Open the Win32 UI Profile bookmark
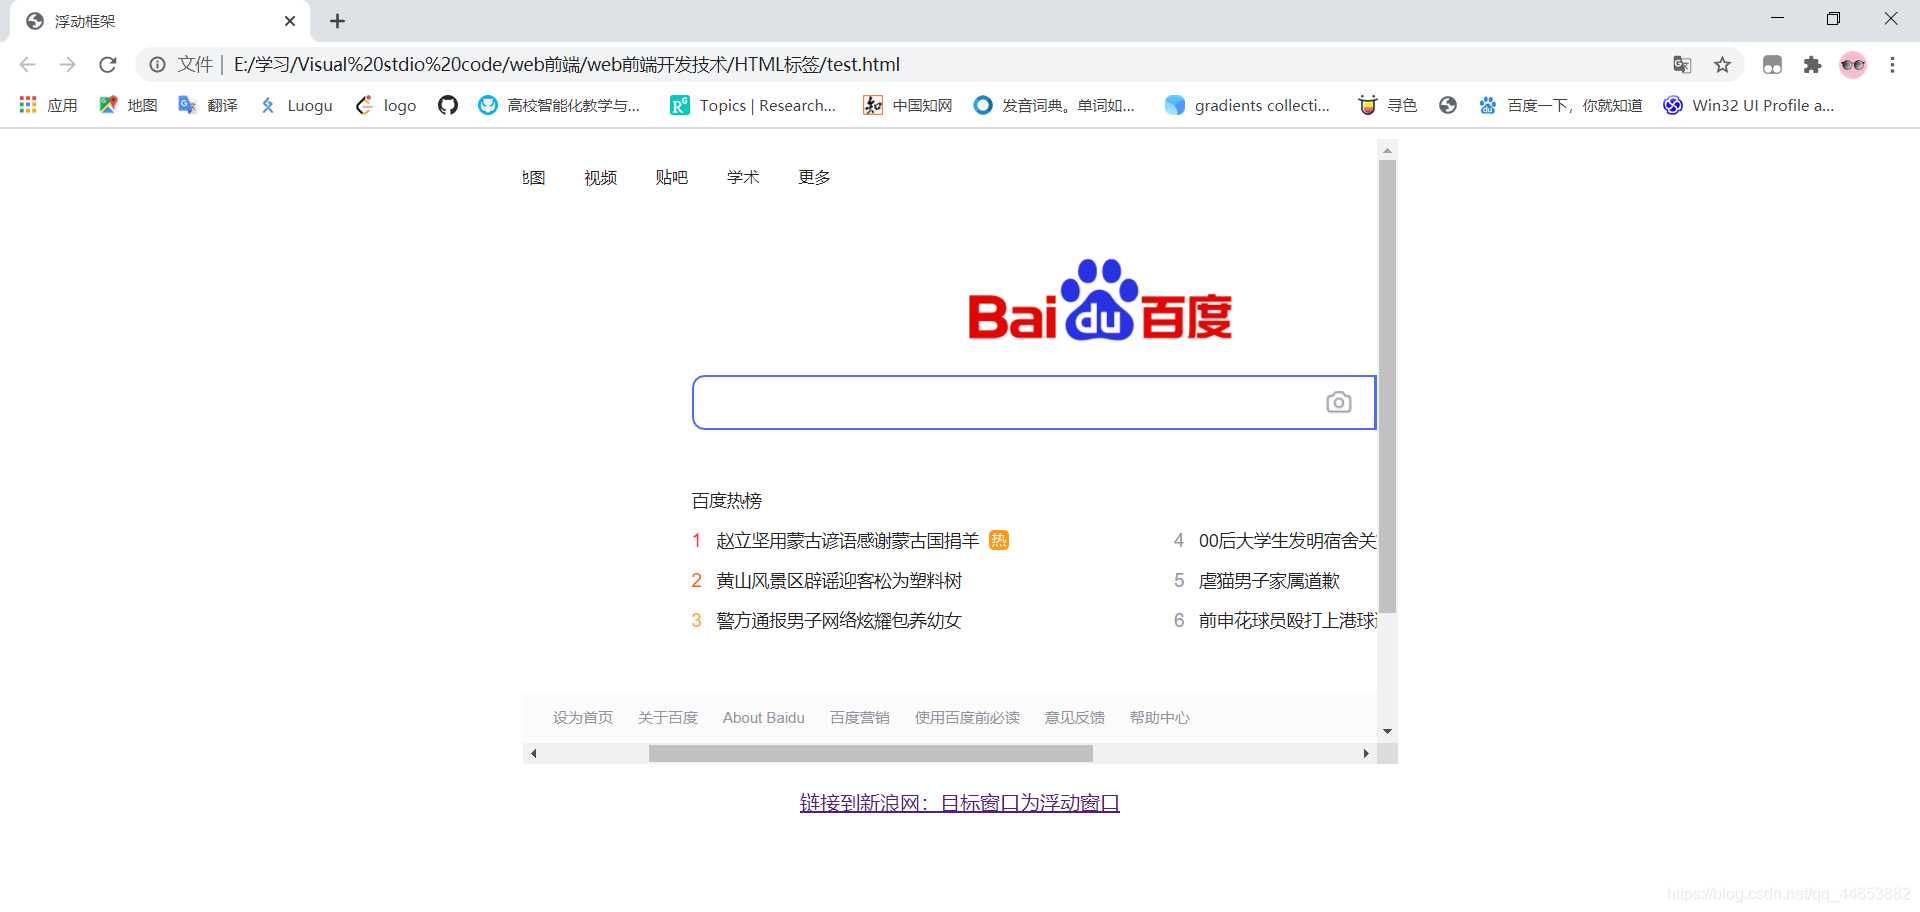Screen dimensions: 1920x912 1749,105
